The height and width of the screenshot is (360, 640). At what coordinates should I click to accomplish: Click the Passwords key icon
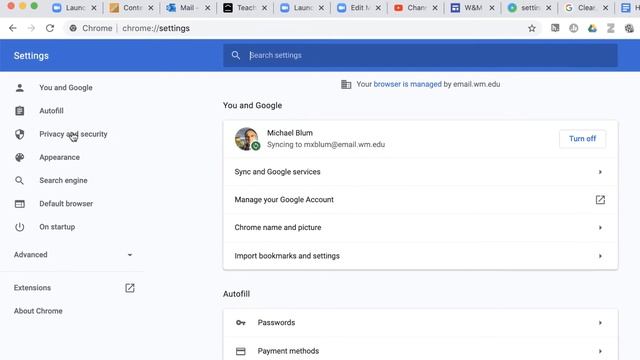click(x=241, y=322)
